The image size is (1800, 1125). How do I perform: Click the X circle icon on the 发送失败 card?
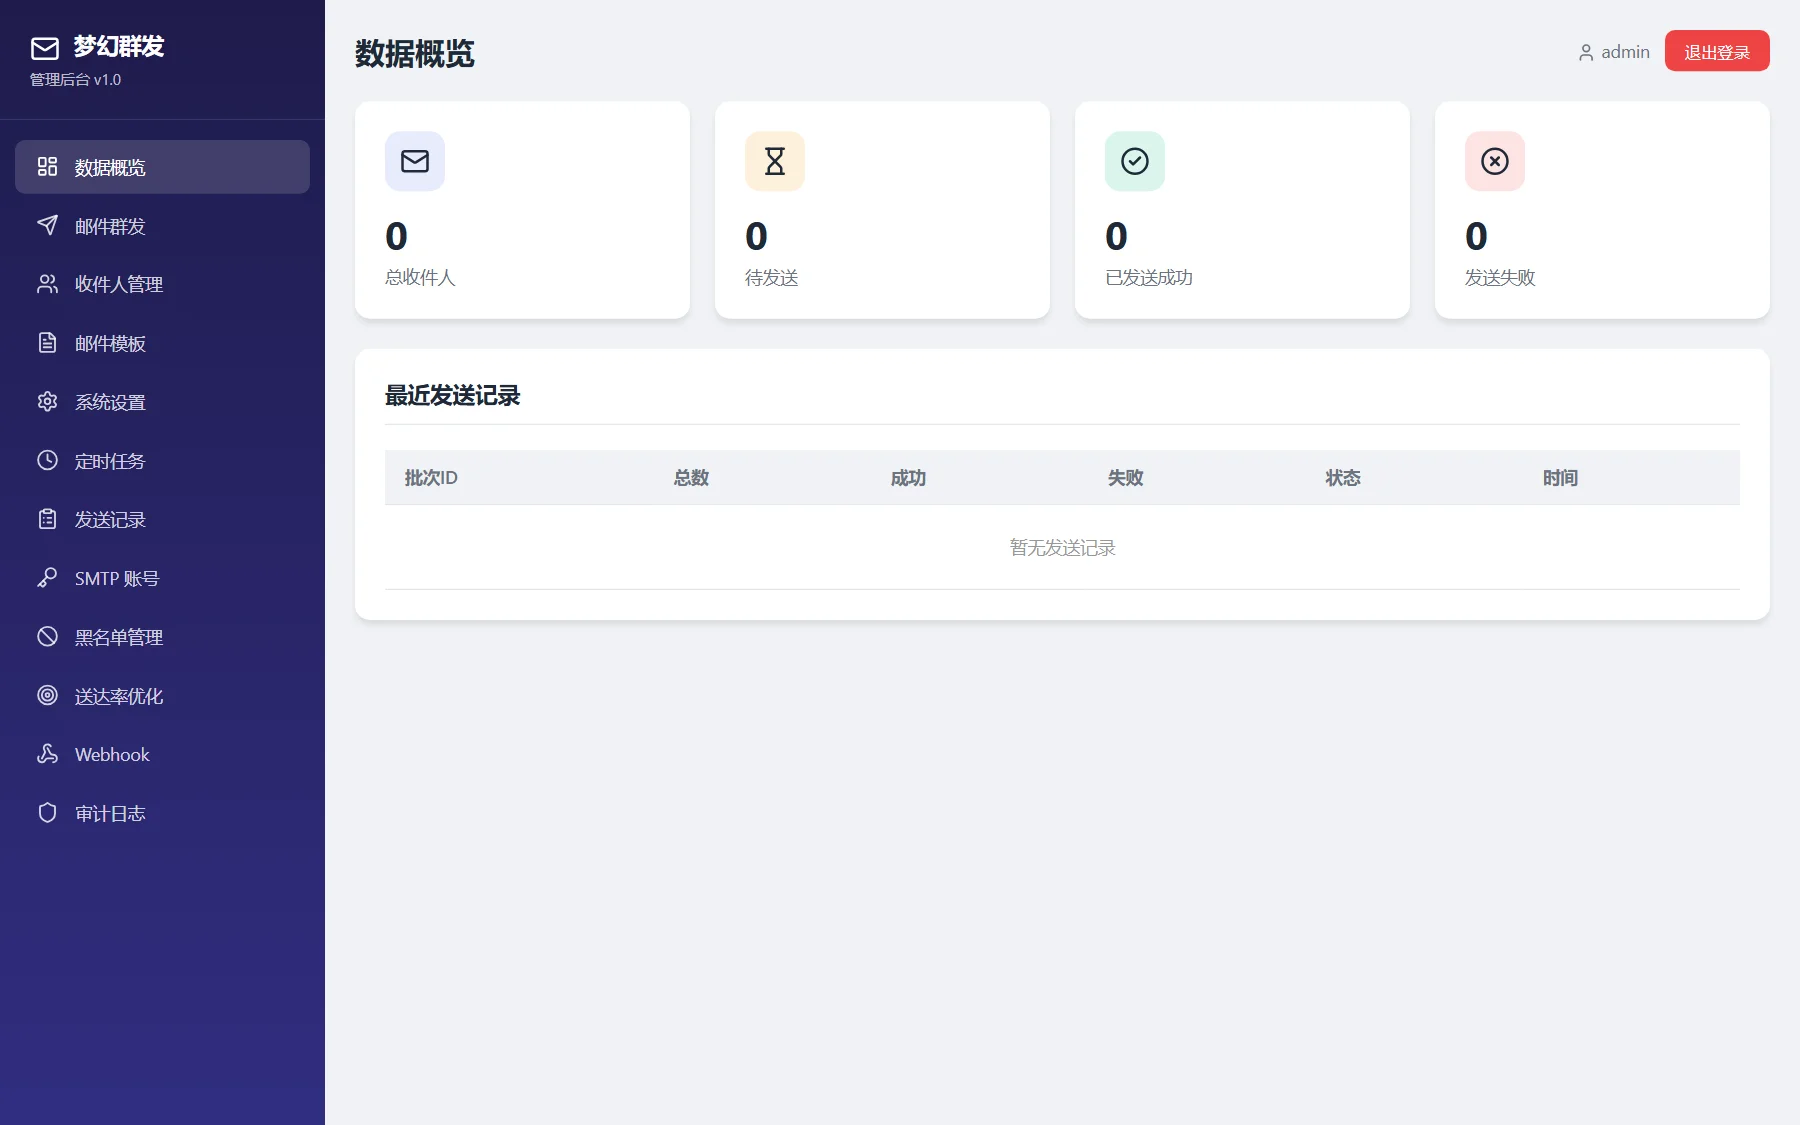(x=1495, y=161)
